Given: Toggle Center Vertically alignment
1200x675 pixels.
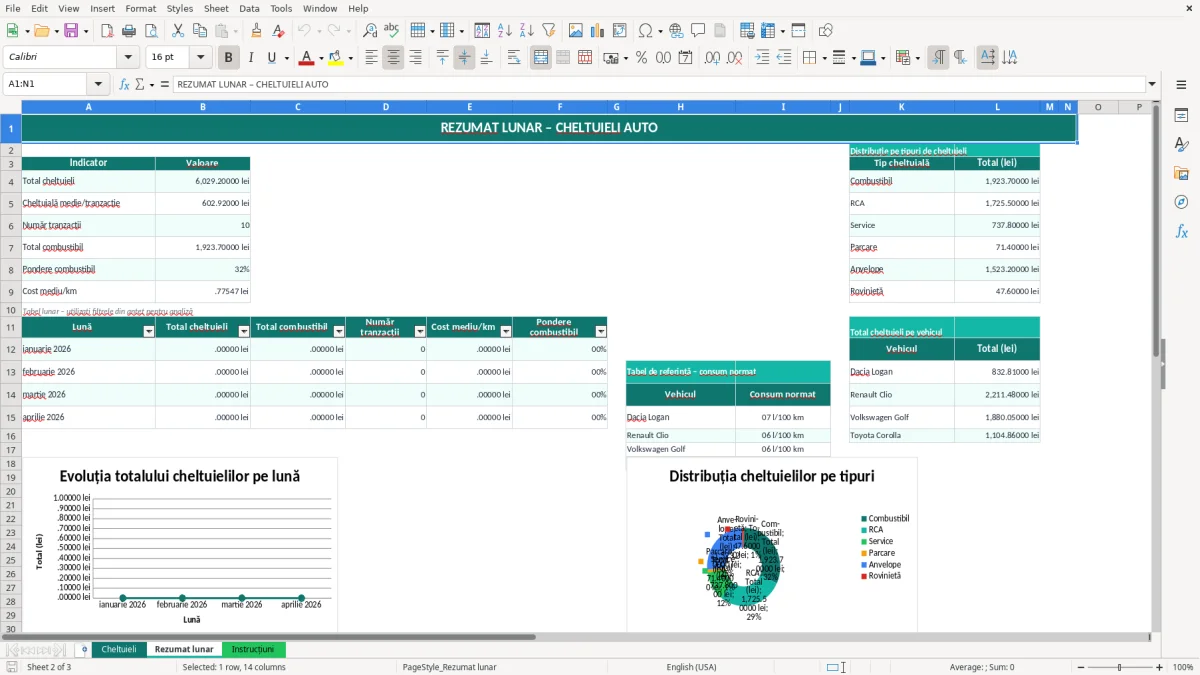Looking at the screenshot, I should coord(464,58).
